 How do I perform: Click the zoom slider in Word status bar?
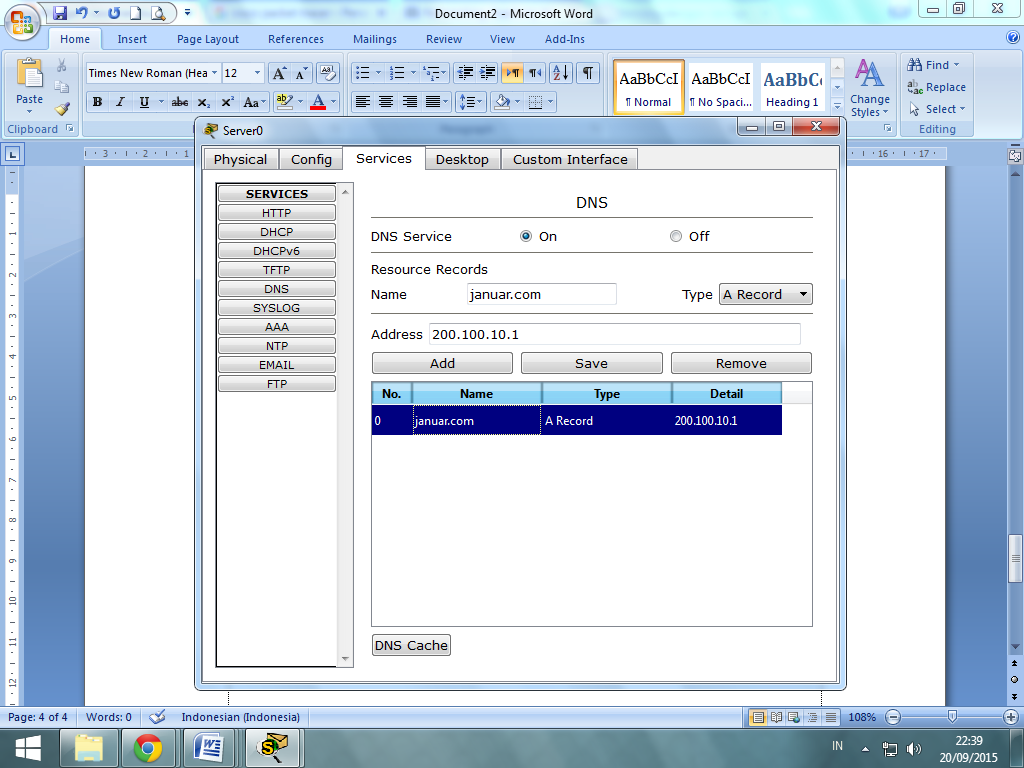click(x=952, y=717)
